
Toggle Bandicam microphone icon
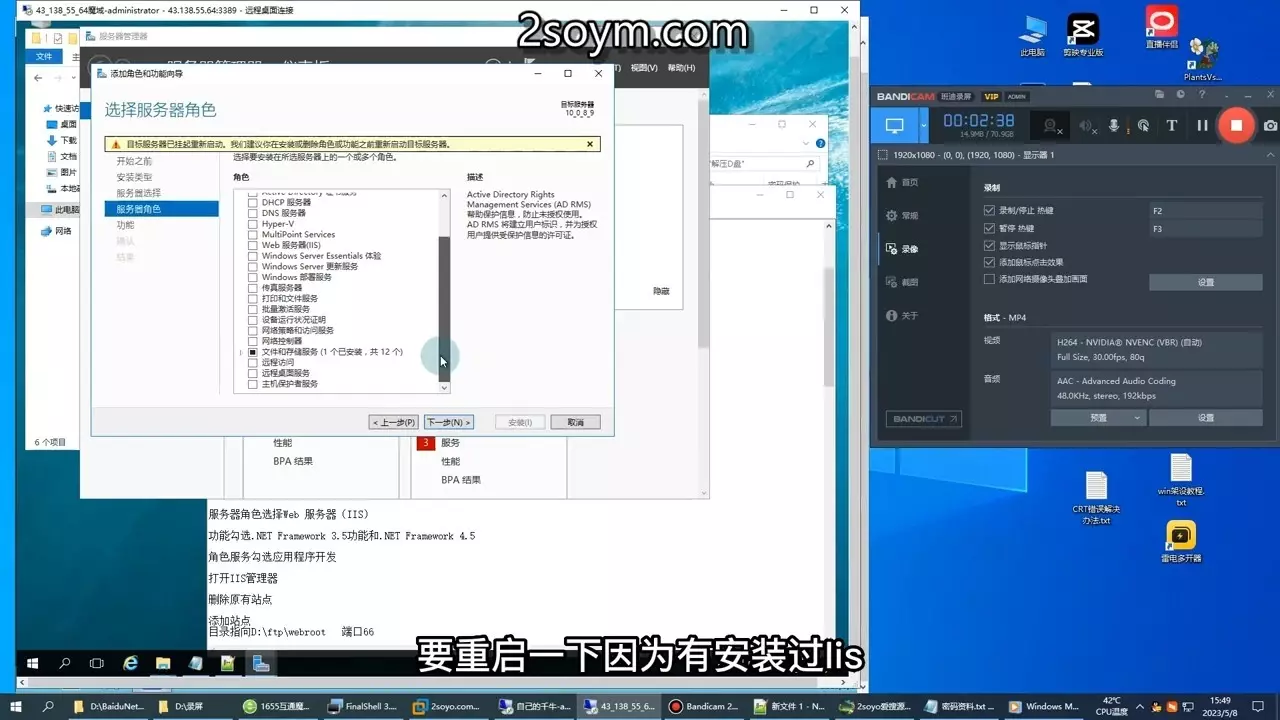(x=1114, y=125)
